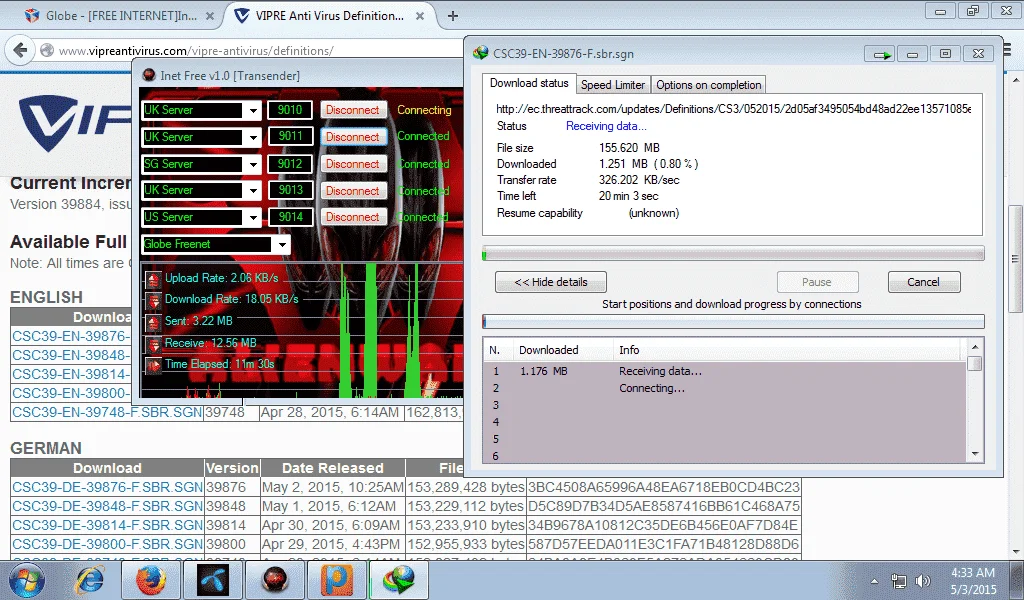Screen dimensions: 1024x600
Task: Click the volume speaker tray icon
Action: [923, 581]
